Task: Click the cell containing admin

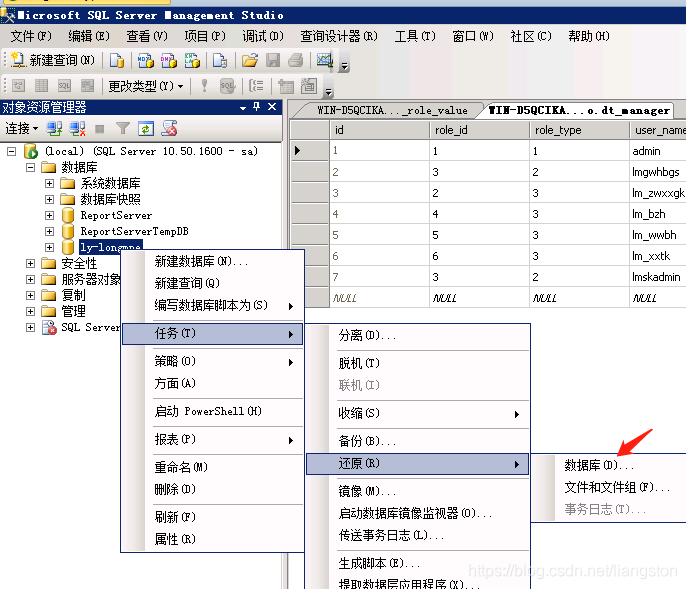Action: pos(658,151)
